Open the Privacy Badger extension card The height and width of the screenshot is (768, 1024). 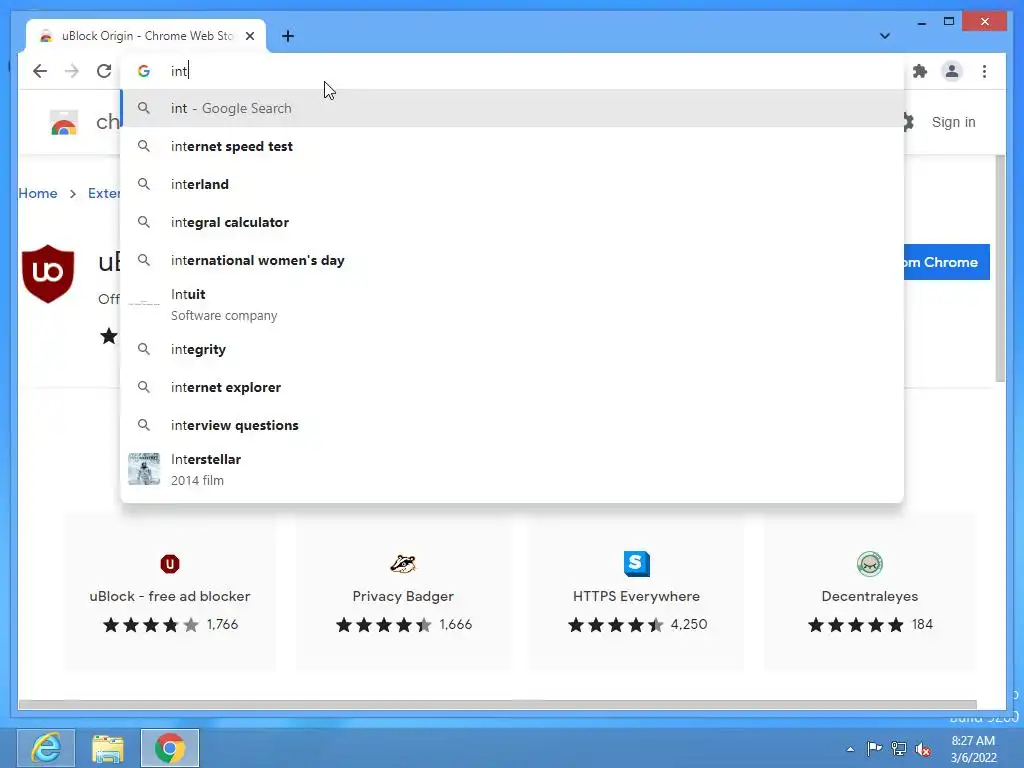403,592
